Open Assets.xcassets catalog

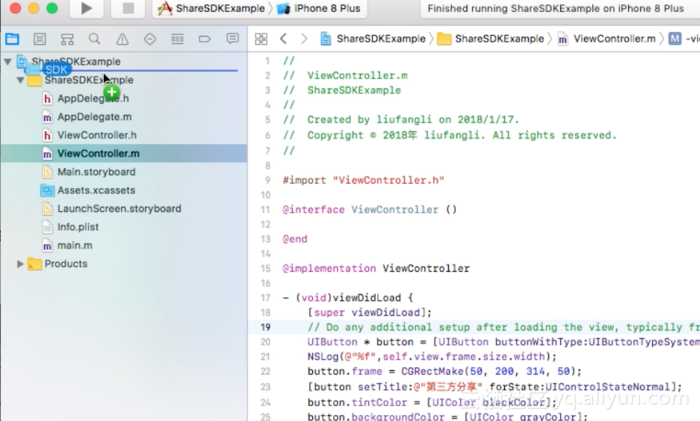click(96, 190)
